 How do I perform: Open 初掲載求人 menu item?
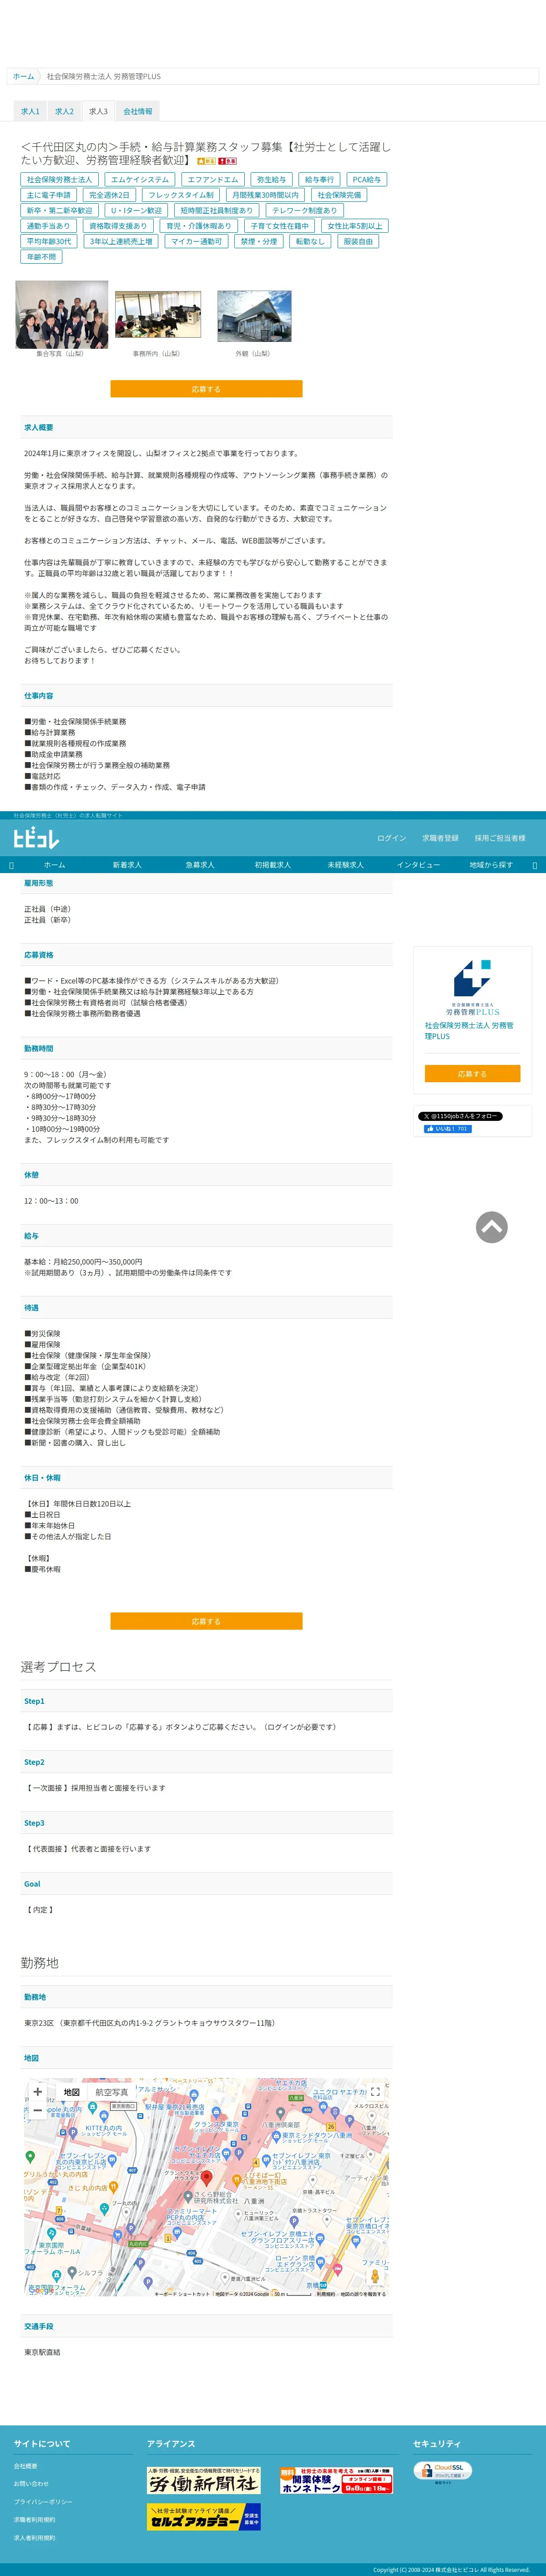point(273,865)
